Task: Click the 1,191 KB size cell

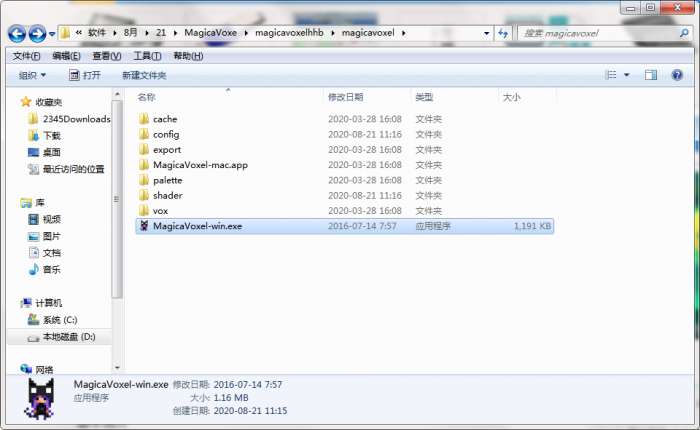Action: pos(532,226)
